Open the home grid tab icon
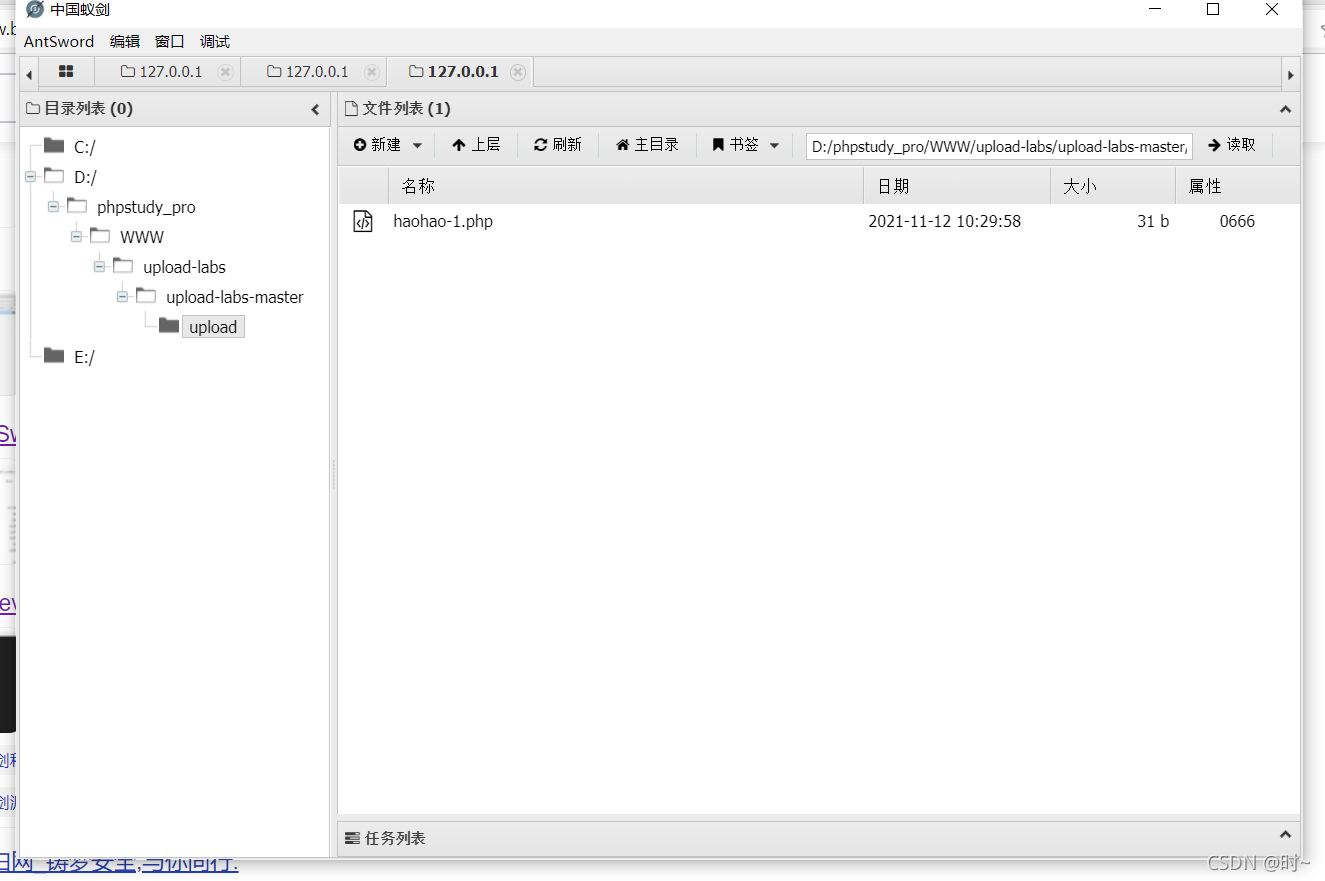The height and width of the screenshot is (881, 1325). (66, 72)
